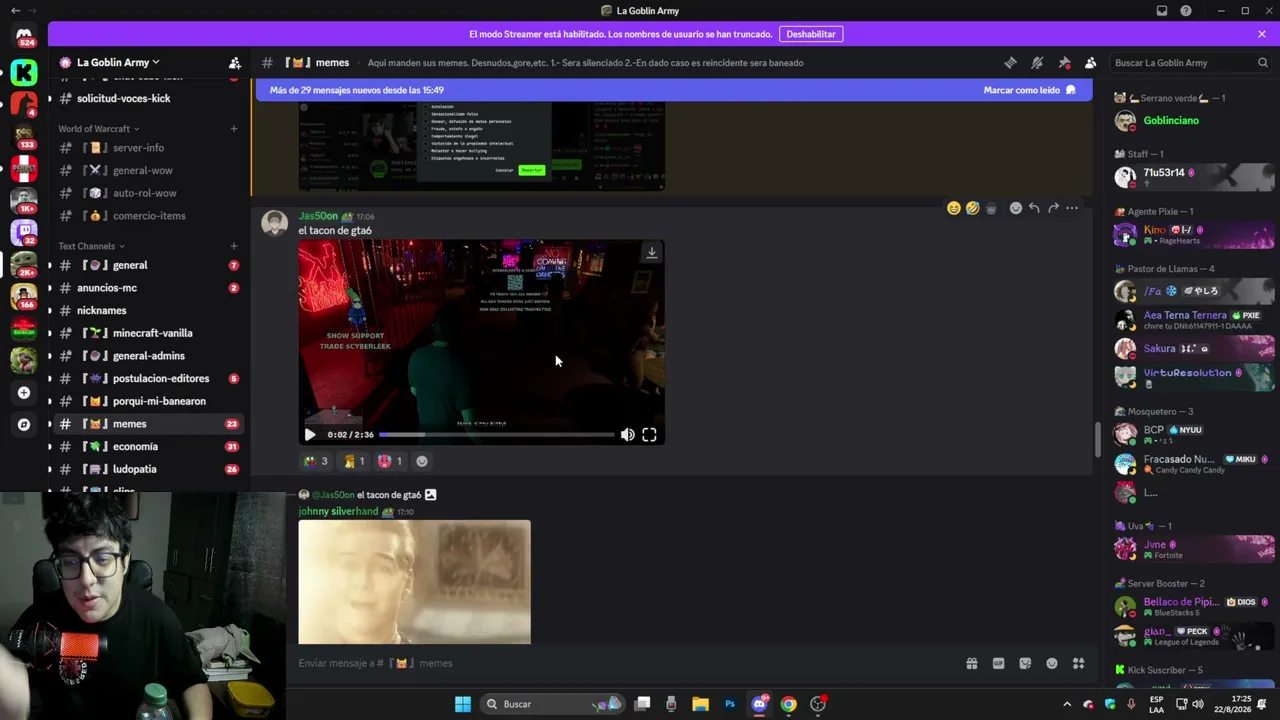Image resolution: width=1280 pixels, height=720 pixels.
Task: Collapse the Text Channels category
Action: 91,246
